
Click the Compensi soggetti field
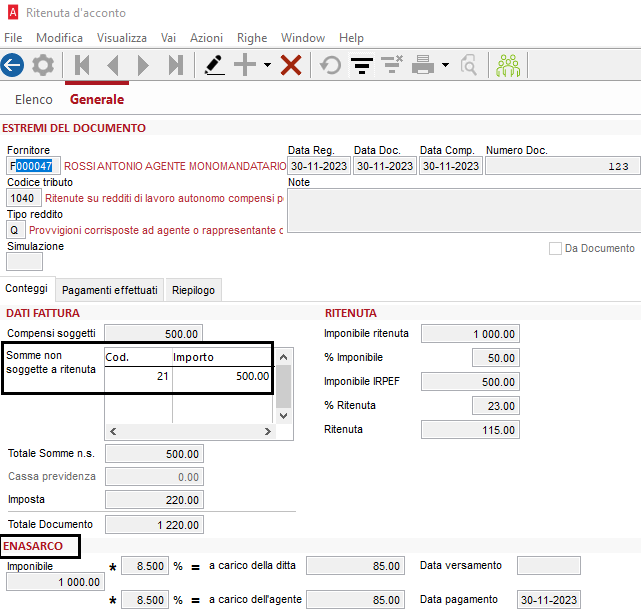153,334
